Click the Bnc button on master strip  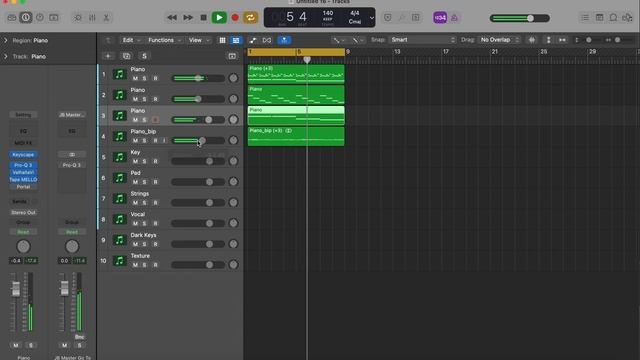pyautogui.click(x=80, y=337)
